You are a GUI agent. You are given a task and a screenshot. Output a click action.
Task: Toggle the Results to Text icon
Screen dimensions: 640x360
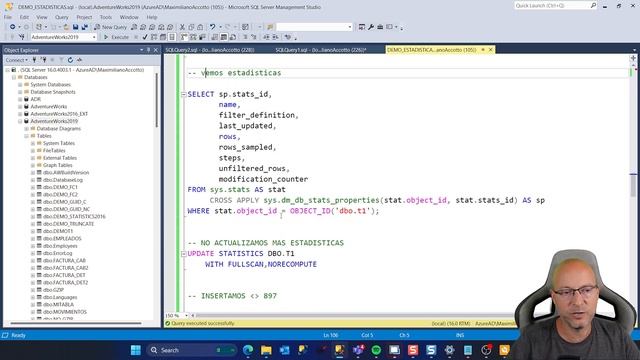tap(215, 37)
